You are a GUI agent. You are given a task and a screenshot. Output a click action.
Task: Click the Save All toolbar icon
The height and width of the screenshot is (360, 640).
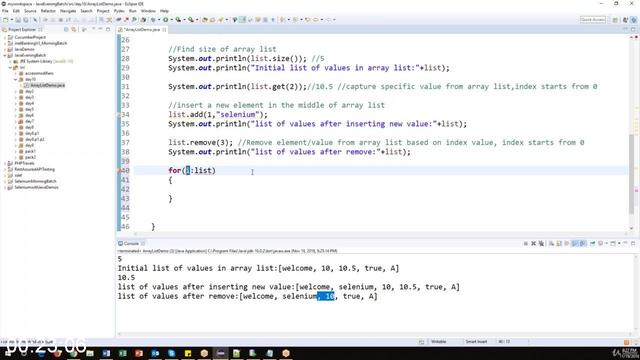tap(26, 20)
